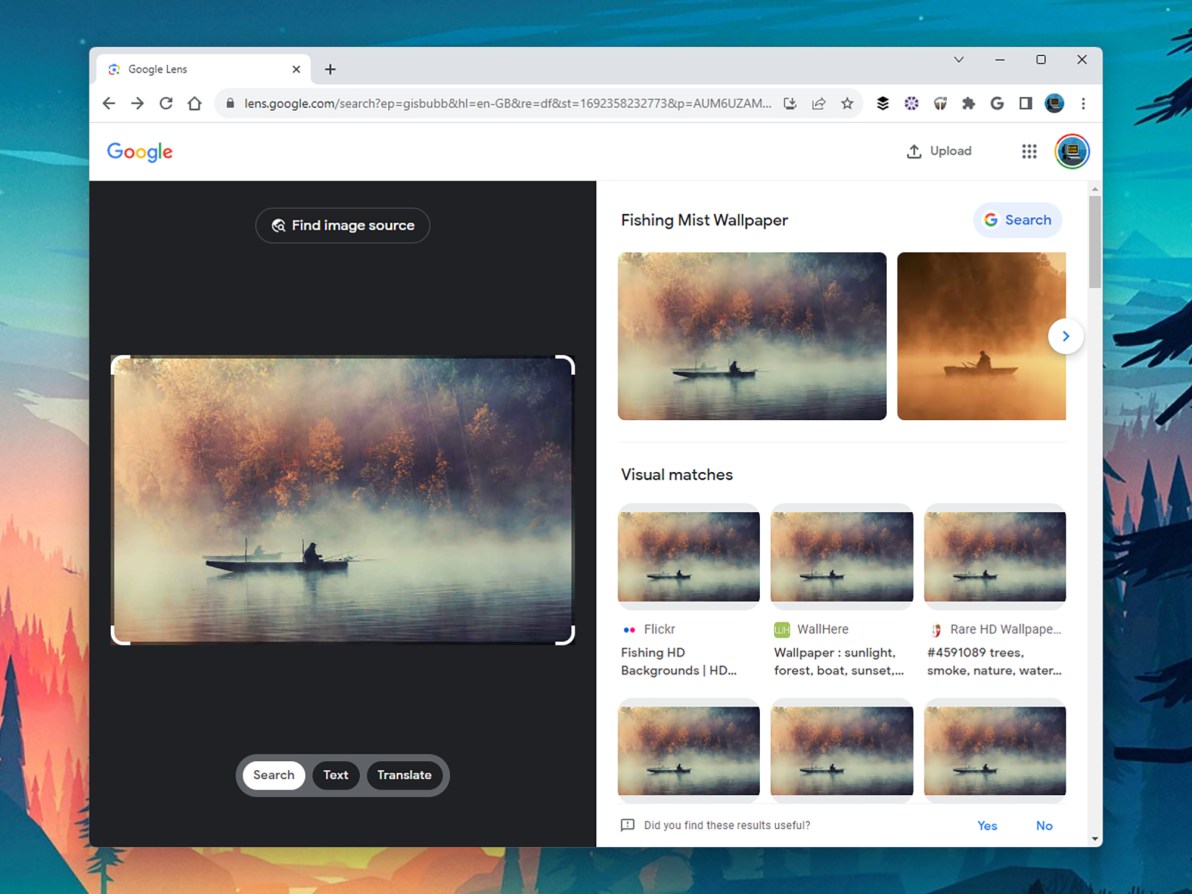Viewport: 1192px width, 894px height.
Task: Switch Lens to Translate mode
Action: [404, 775]
